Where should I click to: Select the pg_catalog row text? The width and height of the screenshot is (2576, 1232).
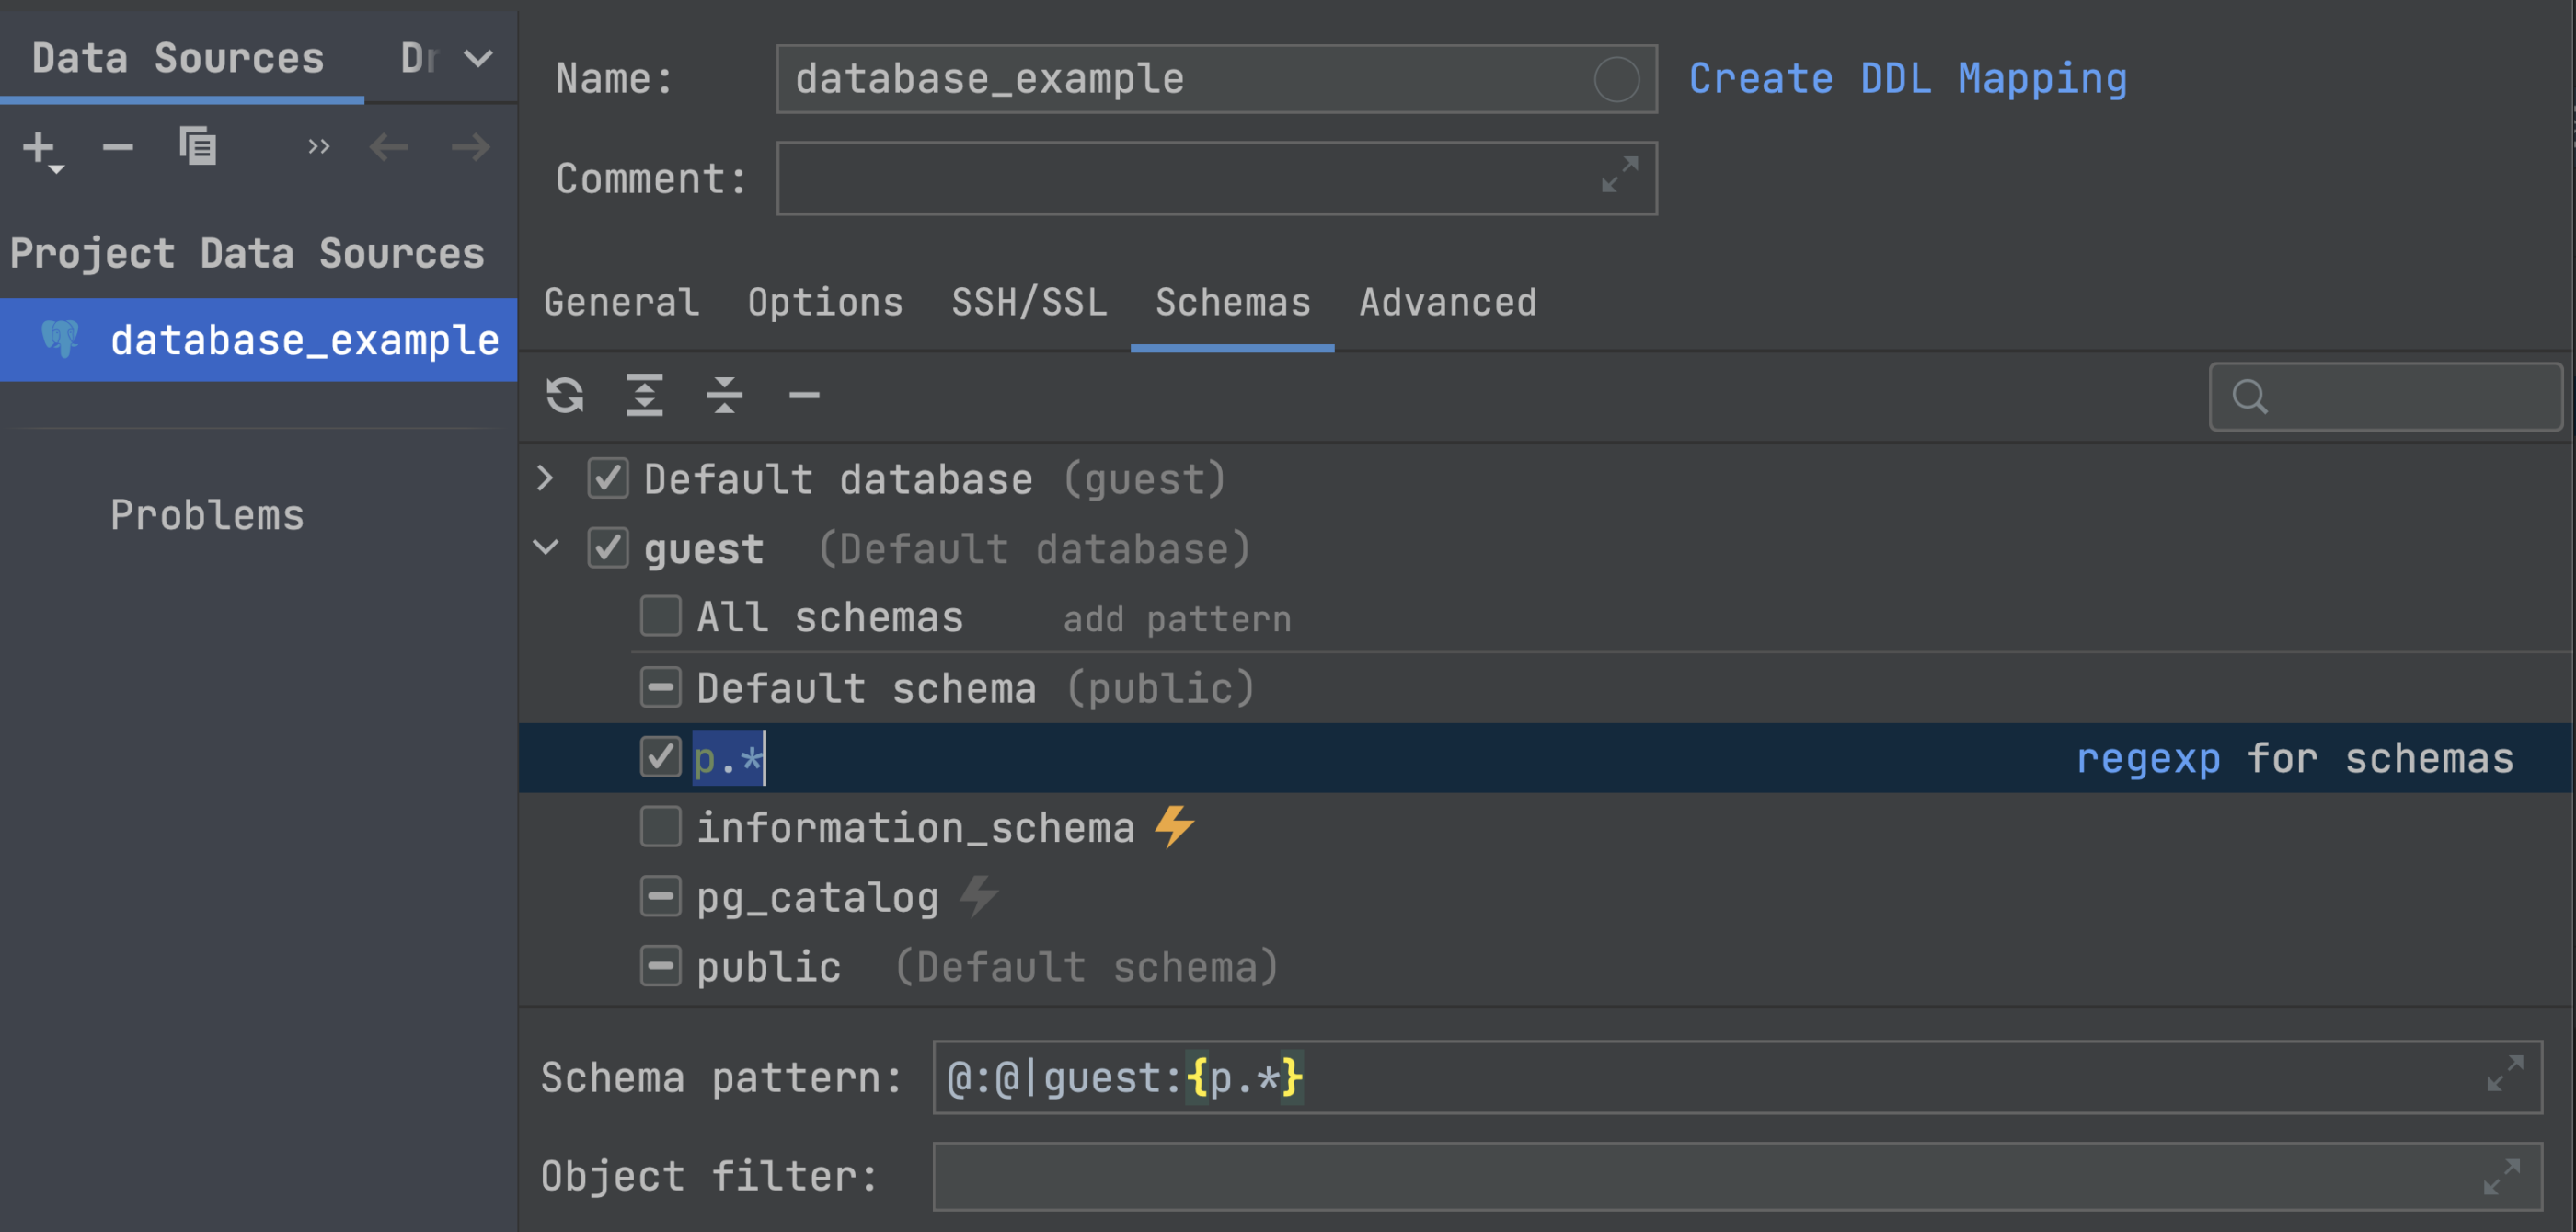click(817, 897)
